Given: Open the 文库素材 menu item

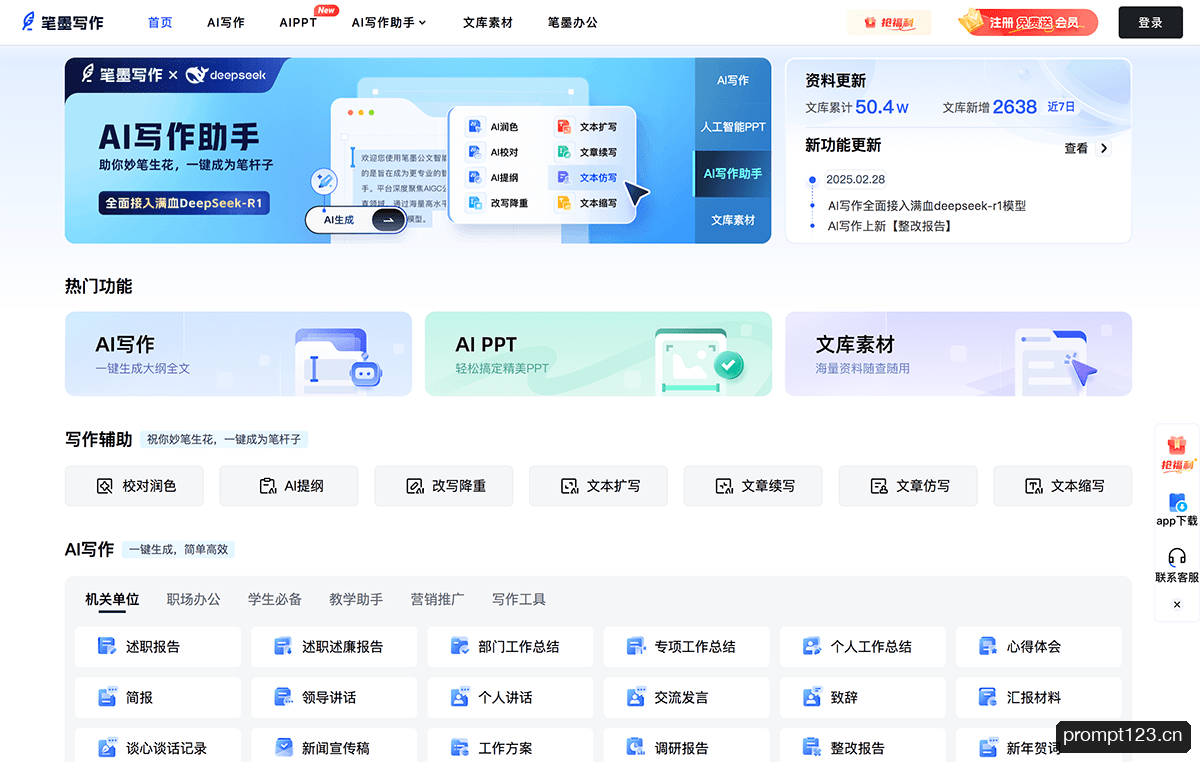Looking at the screenshot, I should [488, 22].
